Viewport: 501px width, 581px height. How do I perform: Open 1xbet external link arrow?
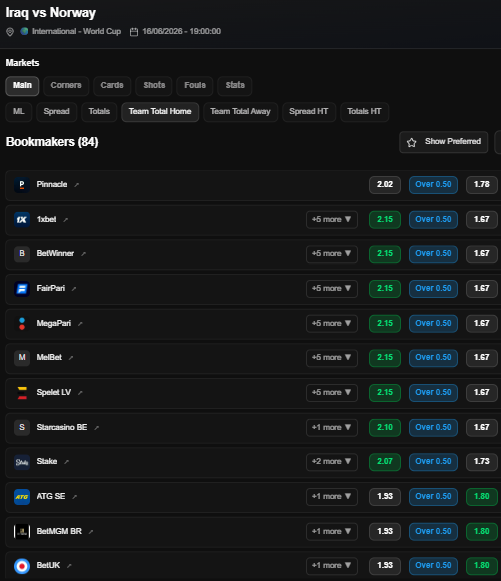tap(66, 220)
